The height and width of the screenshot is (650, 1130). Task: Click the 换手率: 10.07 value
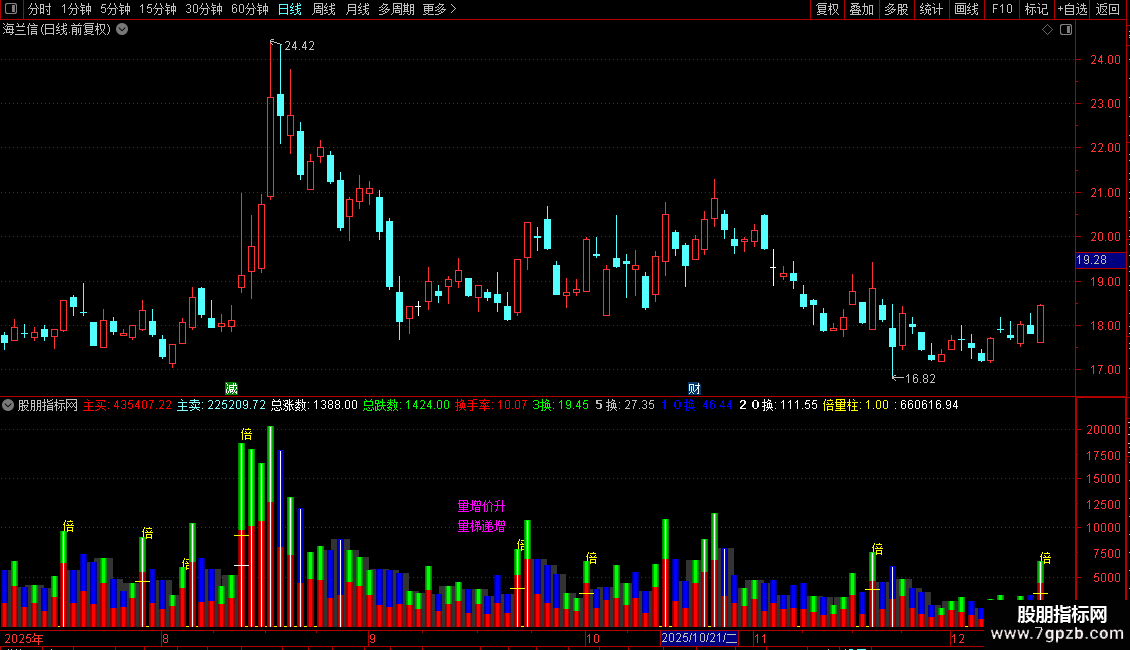(x=491, y=405)
